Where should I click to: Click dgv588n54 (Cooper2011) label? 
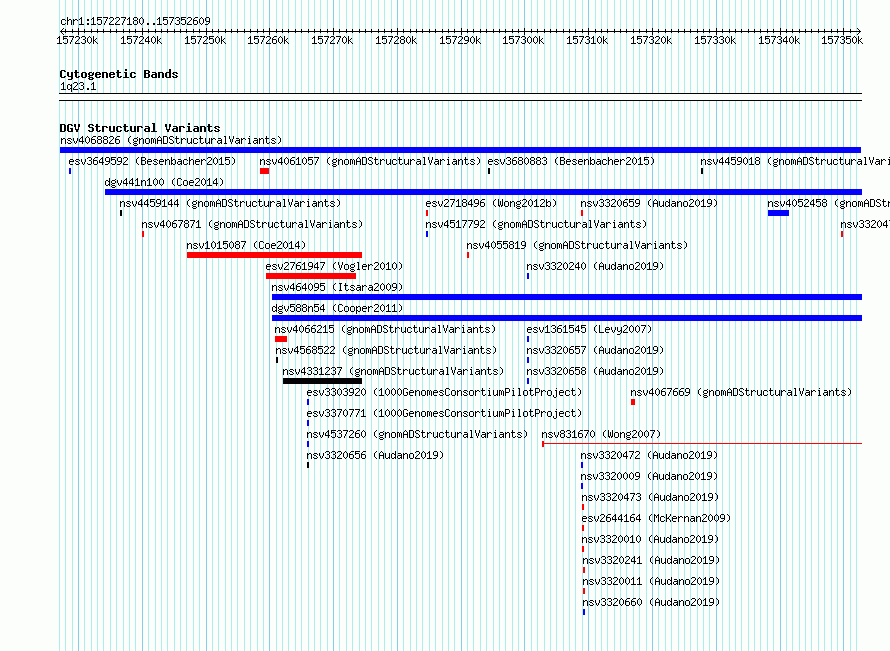337,308
